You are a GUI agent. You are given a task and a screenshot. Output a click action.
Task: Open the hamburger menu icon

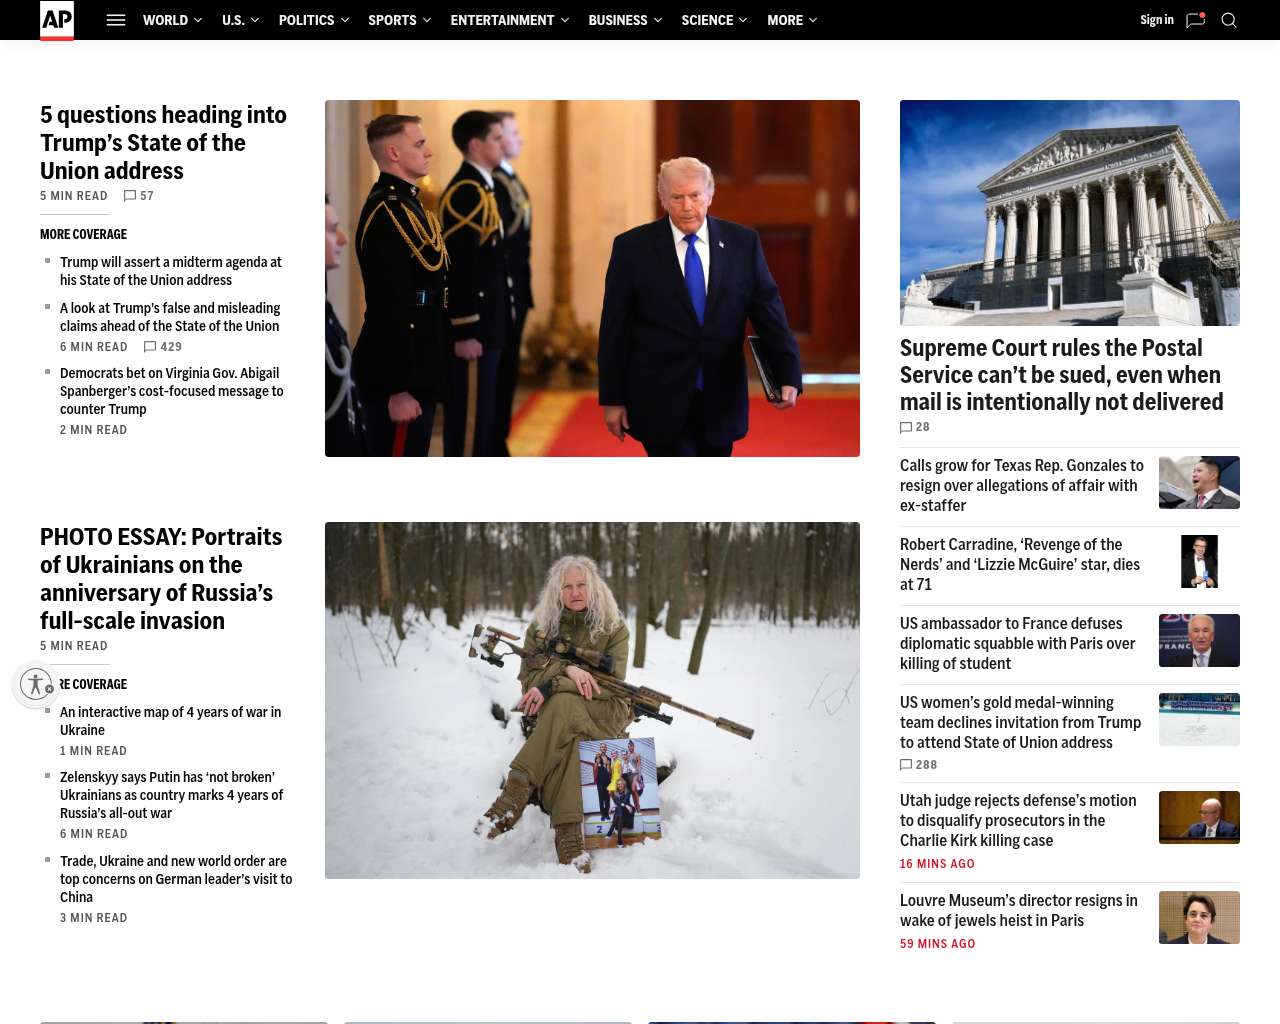116,20
